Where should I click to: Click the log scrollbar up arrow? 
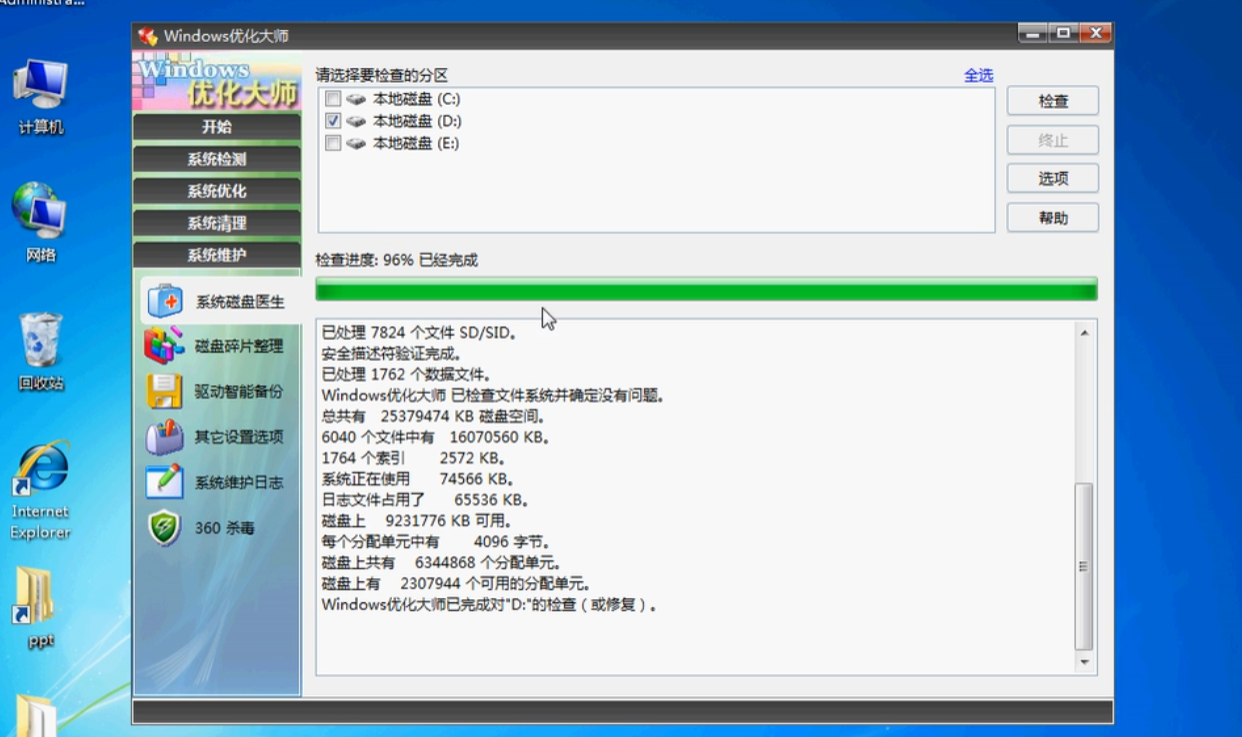click(x=1084, y=331)
